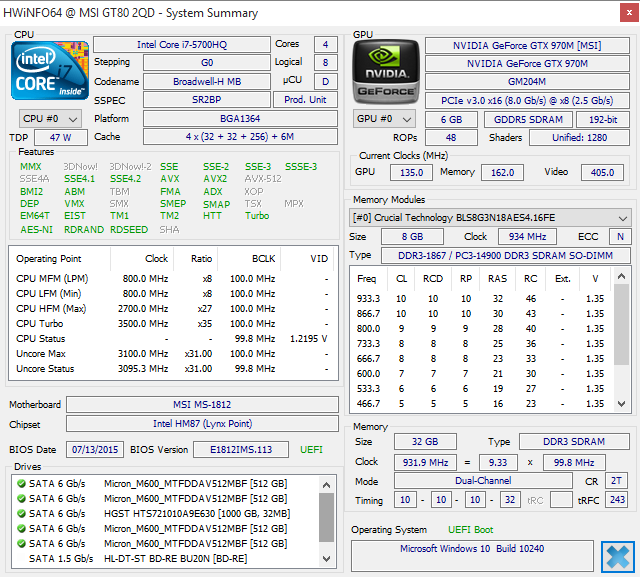
Task: Click the tRFC 243 field
Action: pos(617,499)
